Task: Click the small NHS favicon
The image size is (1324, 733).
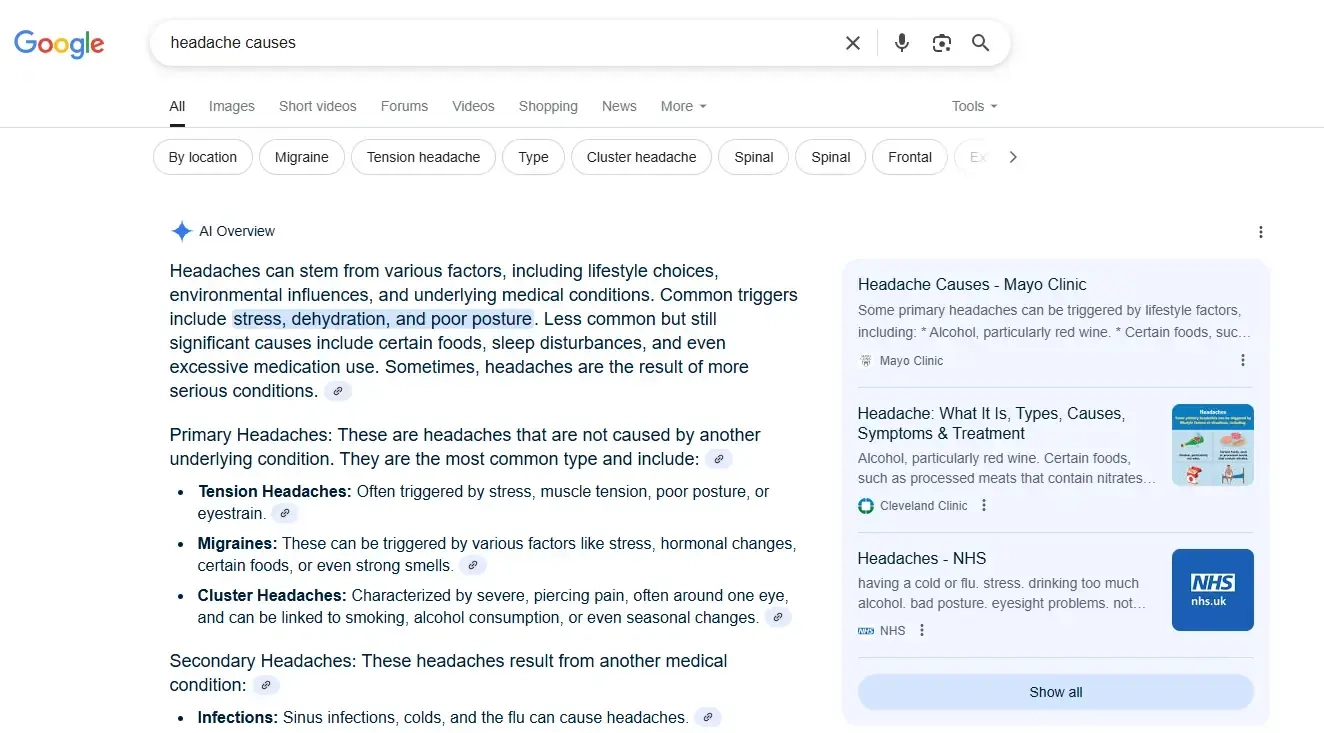Action: (x=866, y=631)
